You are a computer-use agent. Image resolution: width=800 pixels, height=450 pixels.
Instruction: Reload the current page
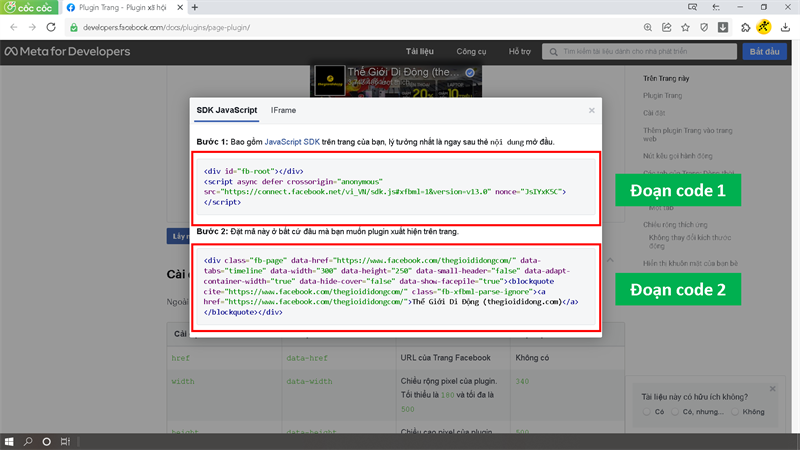point(51,28)
